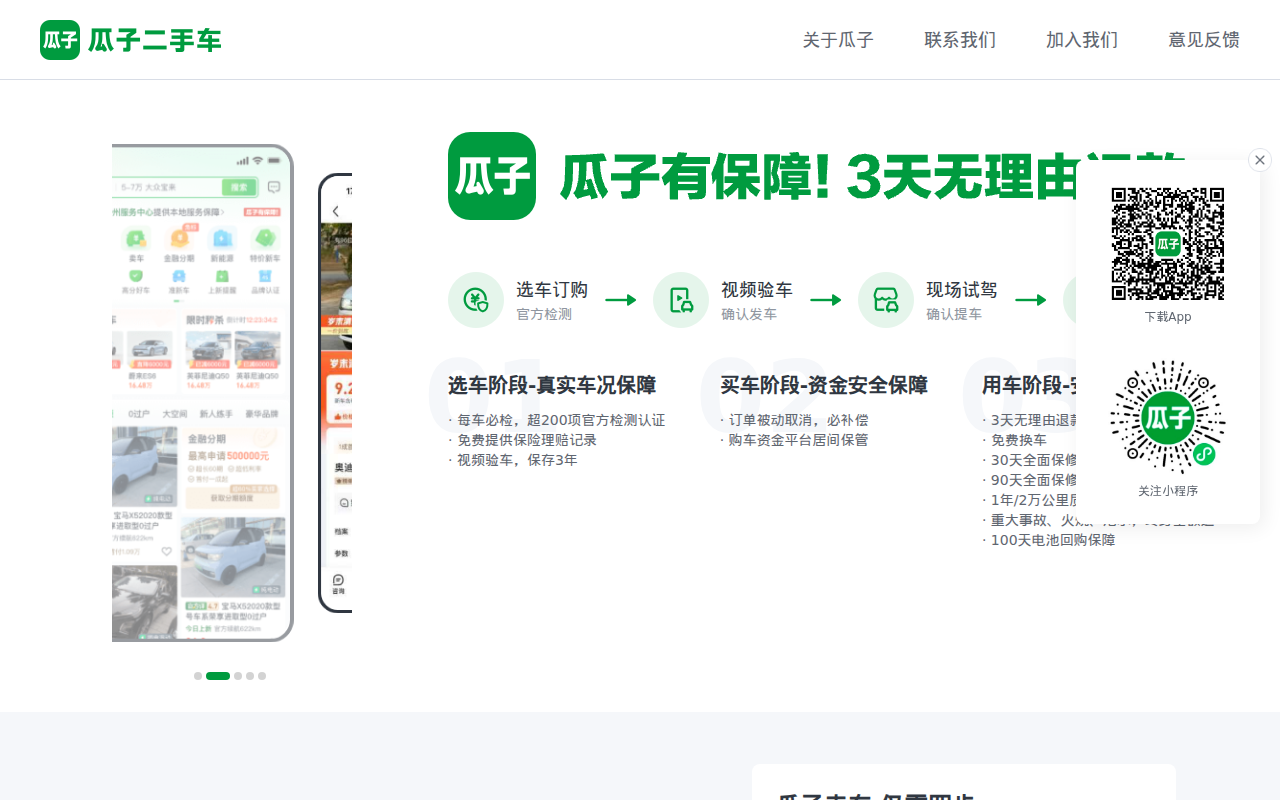Image resolution: width=1280 pixels, height=800 pixels.
Task: Open the 意见反馈 page
Action: [1204, 40]
